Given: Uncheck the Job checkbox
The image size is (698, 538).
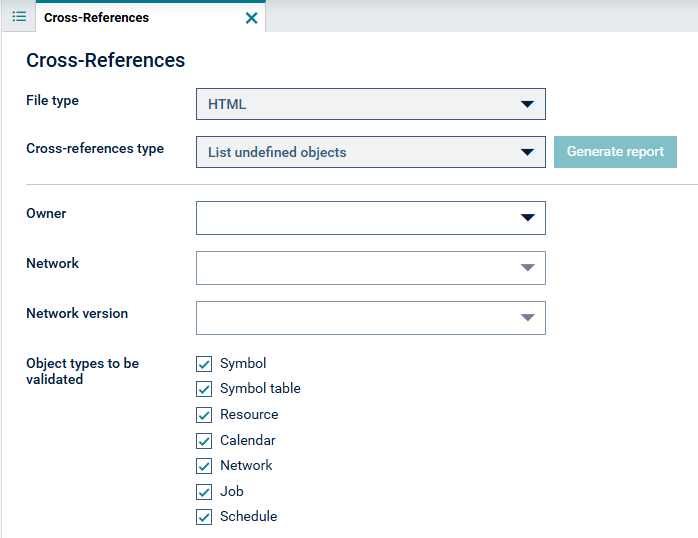Looking at the screenshot, I should 204,492.
